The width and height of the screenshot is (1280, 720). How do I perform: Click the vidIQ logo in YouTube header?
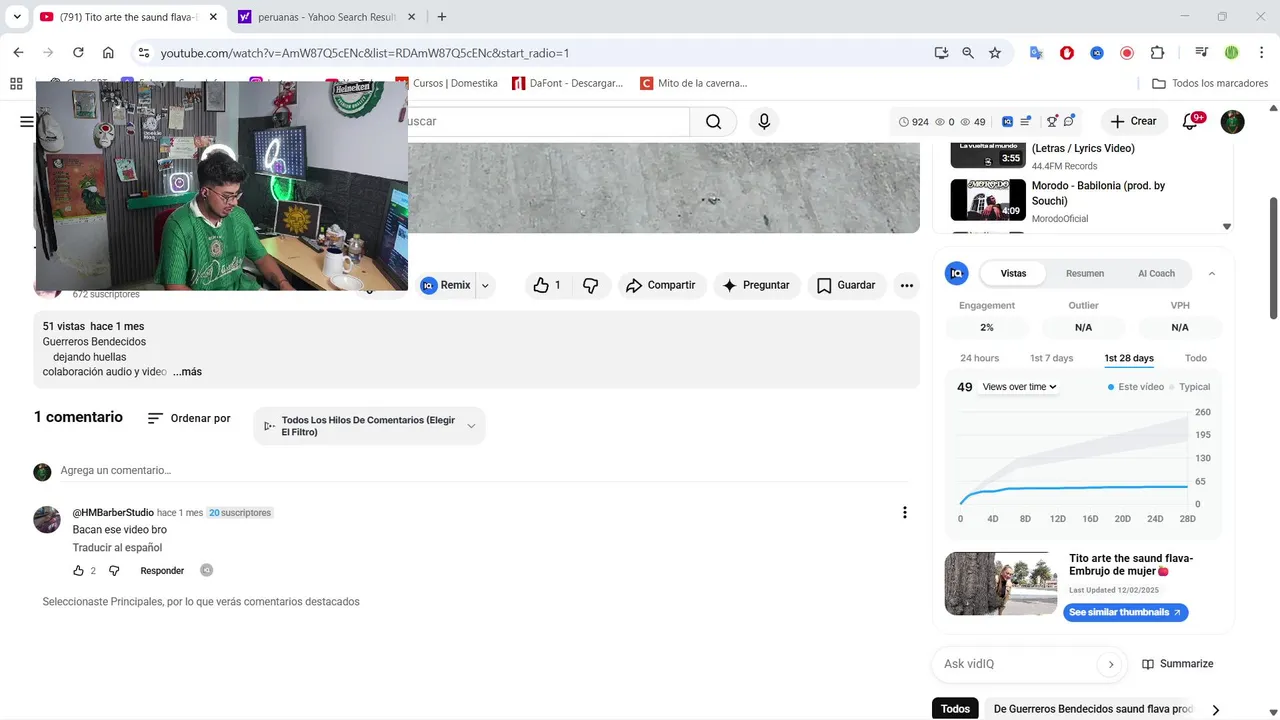pyautogui.click(x=1007, y=122)
